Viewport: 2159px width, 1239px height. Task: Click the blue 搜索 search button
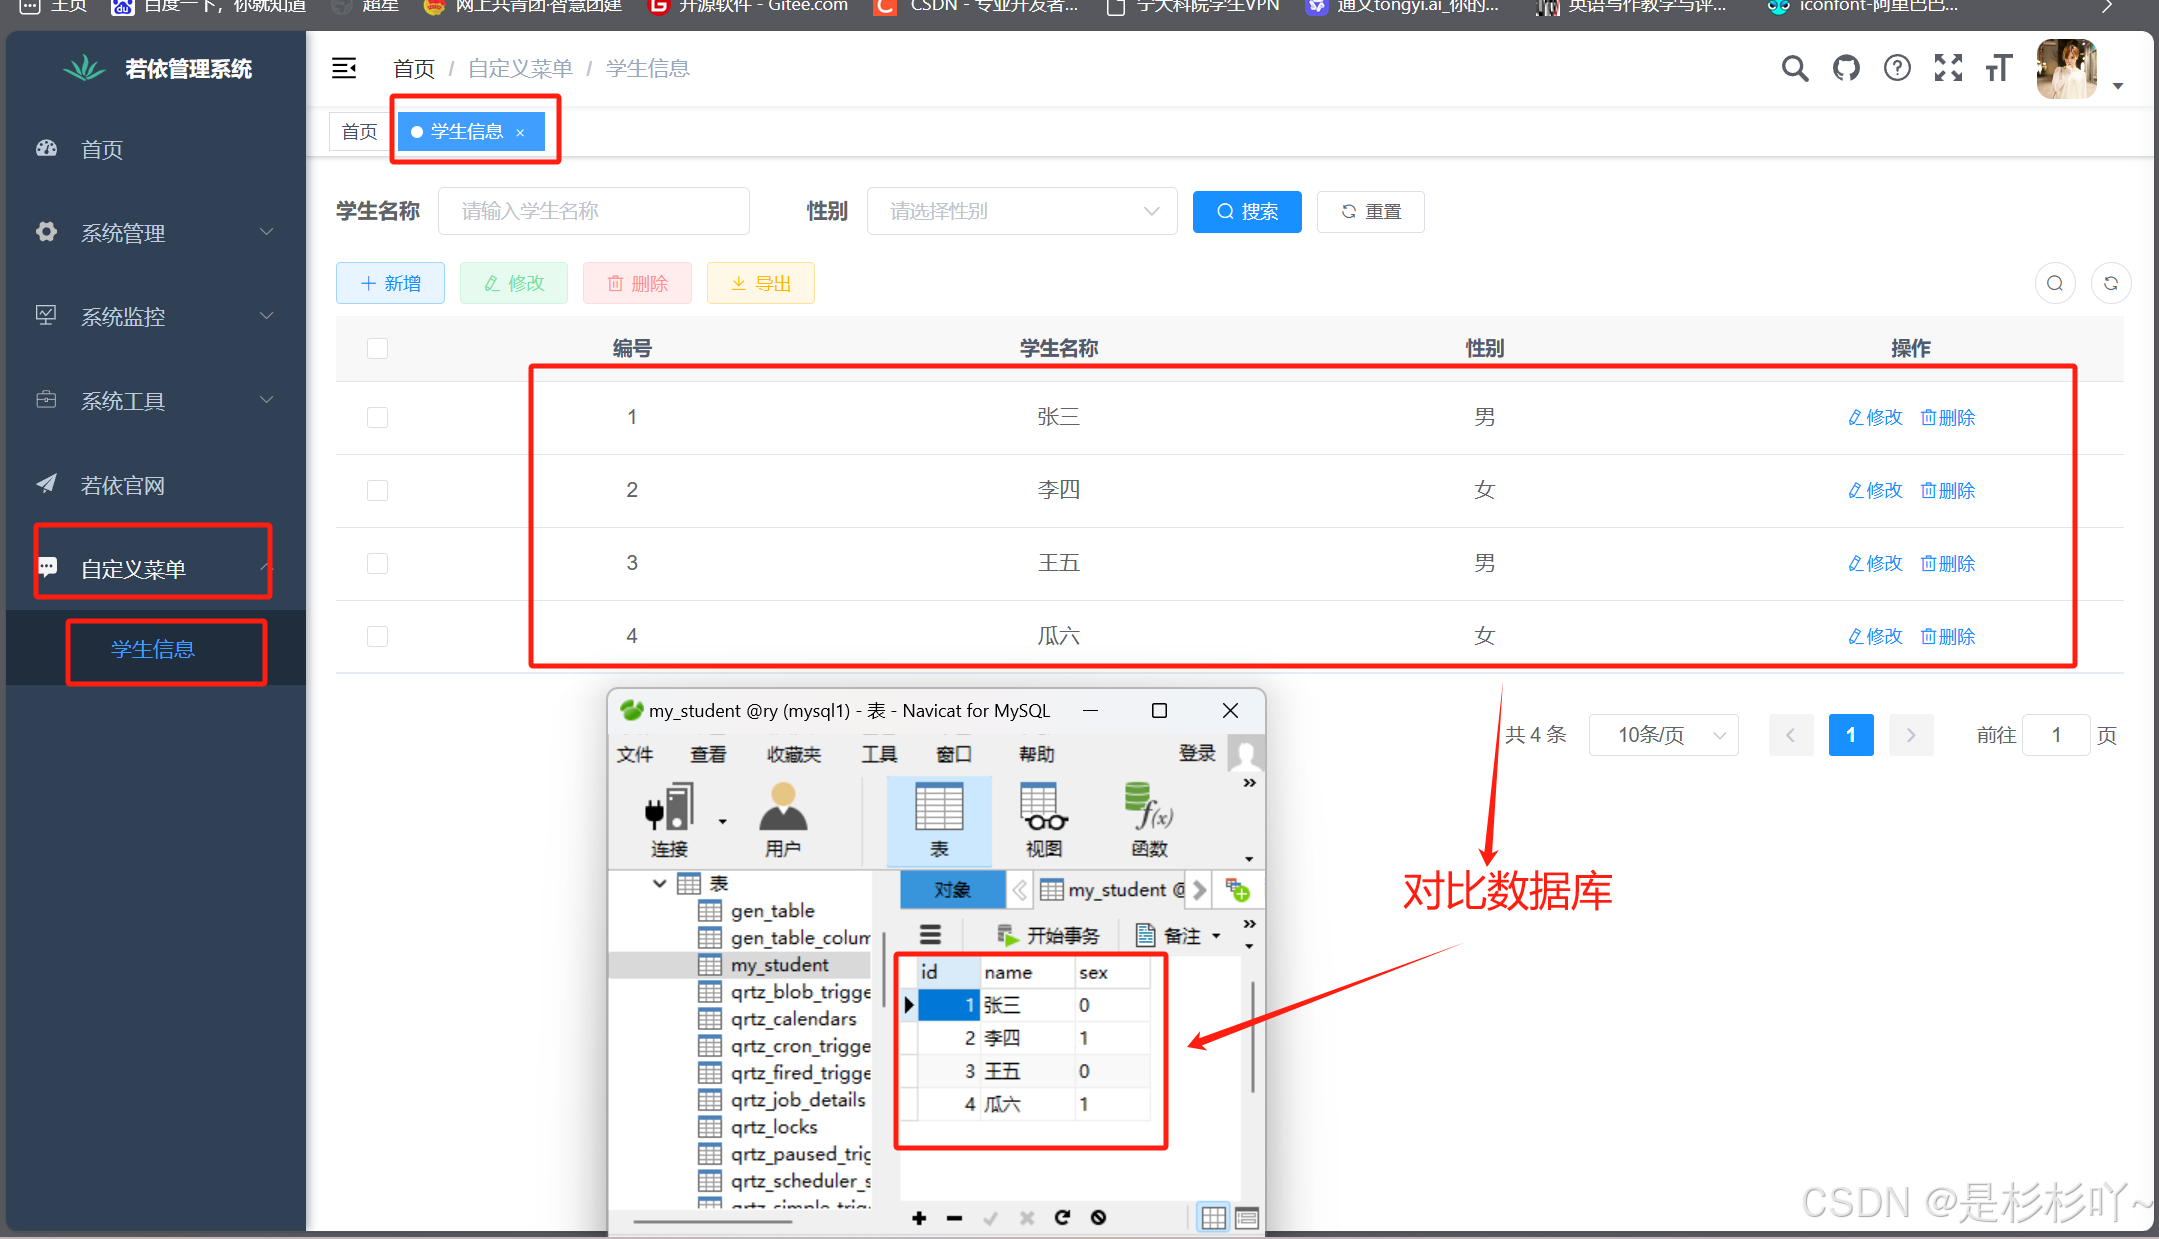1247,212
